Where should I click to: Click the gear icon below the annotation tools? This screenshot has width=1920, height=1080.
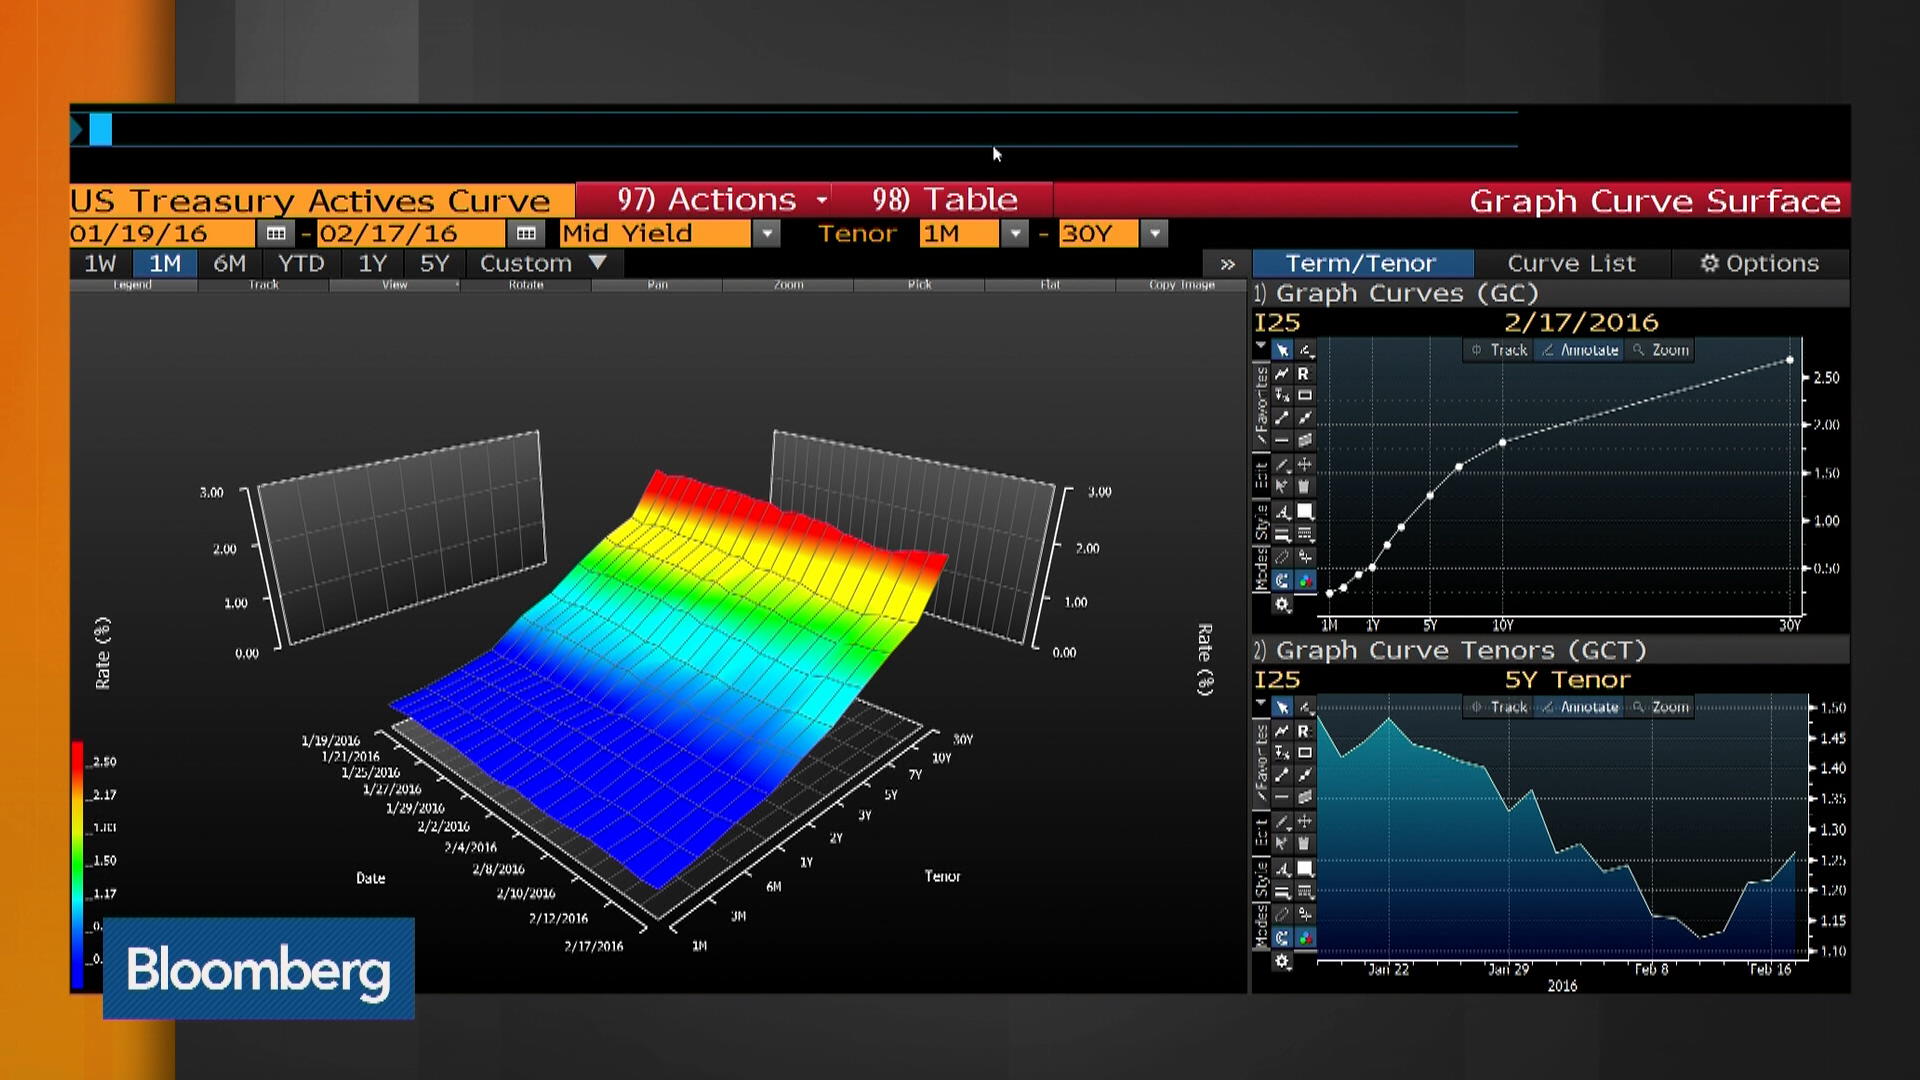[1282, 604]
